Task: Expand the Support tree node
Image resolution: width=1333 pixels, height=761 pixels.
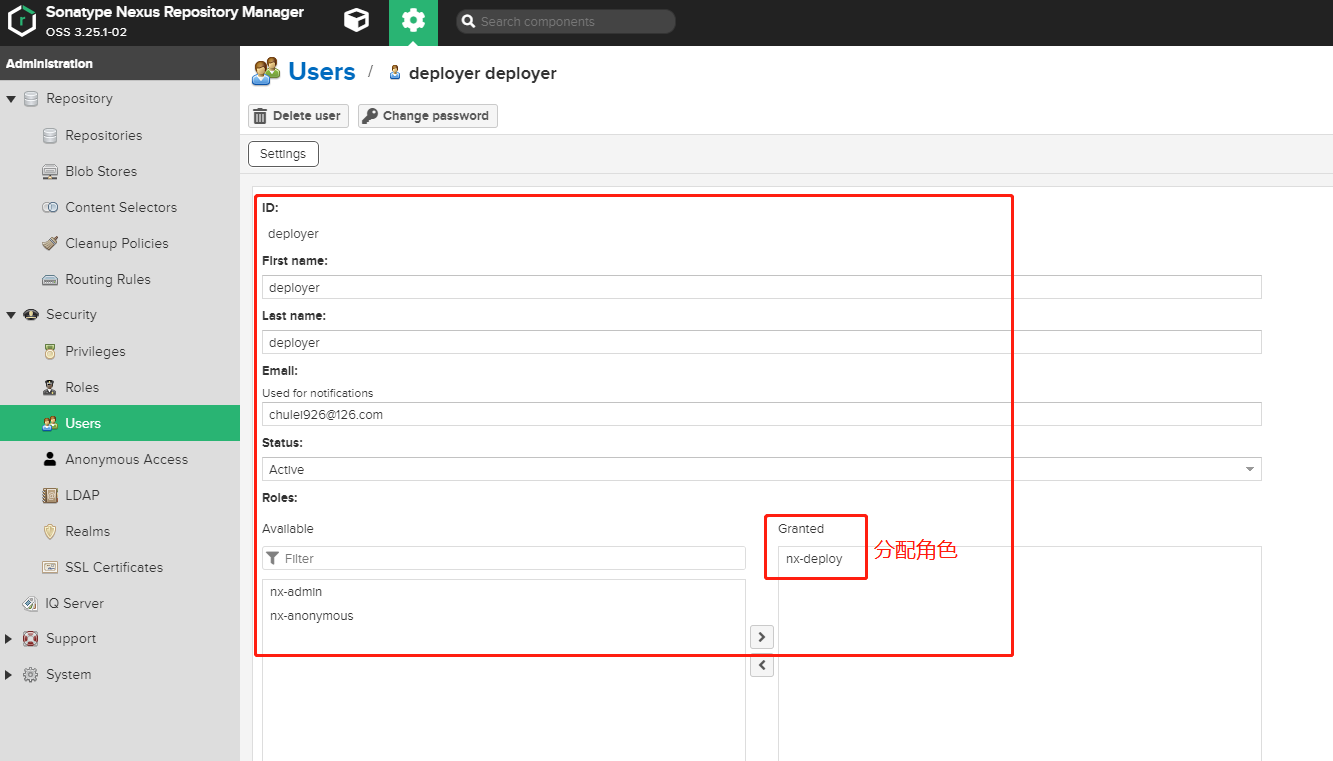Action: tap(10, 639)
